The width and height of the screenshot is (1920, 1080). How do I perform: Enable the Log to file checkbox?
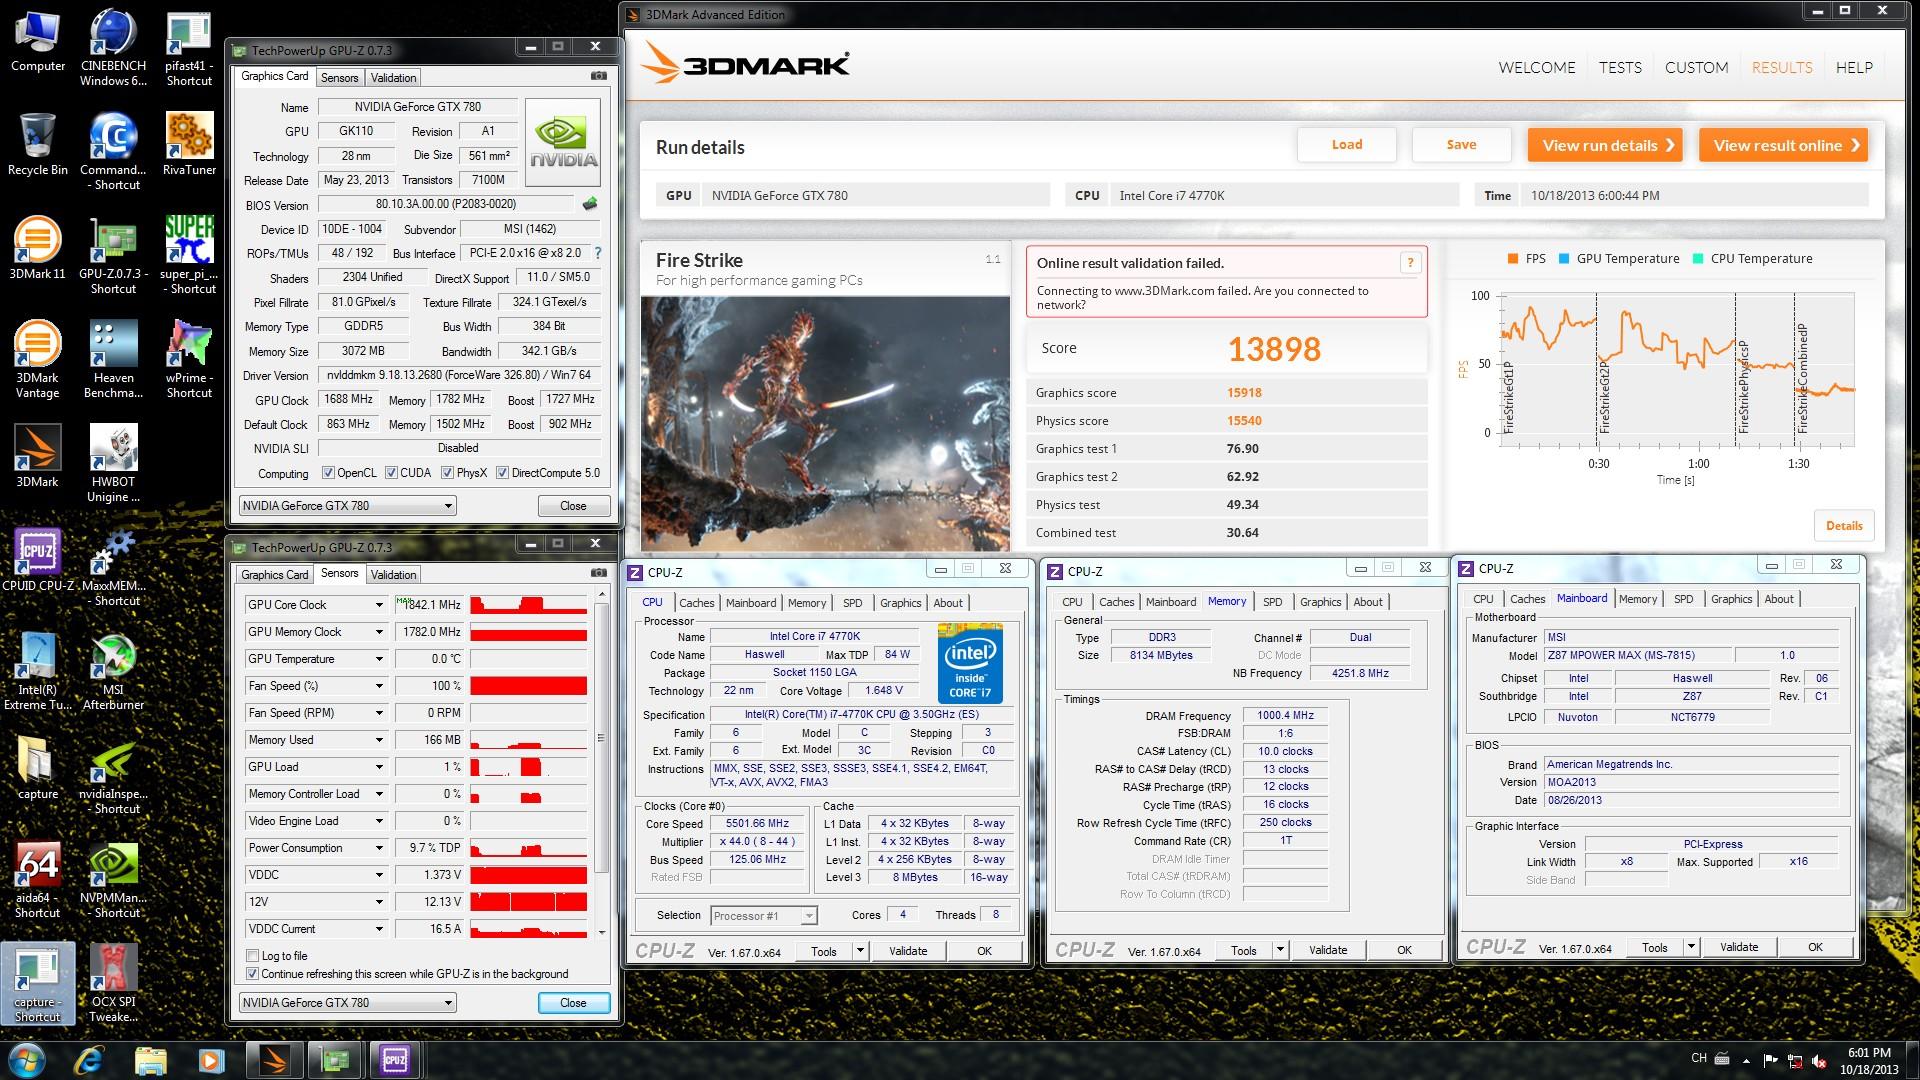(252, 956)
